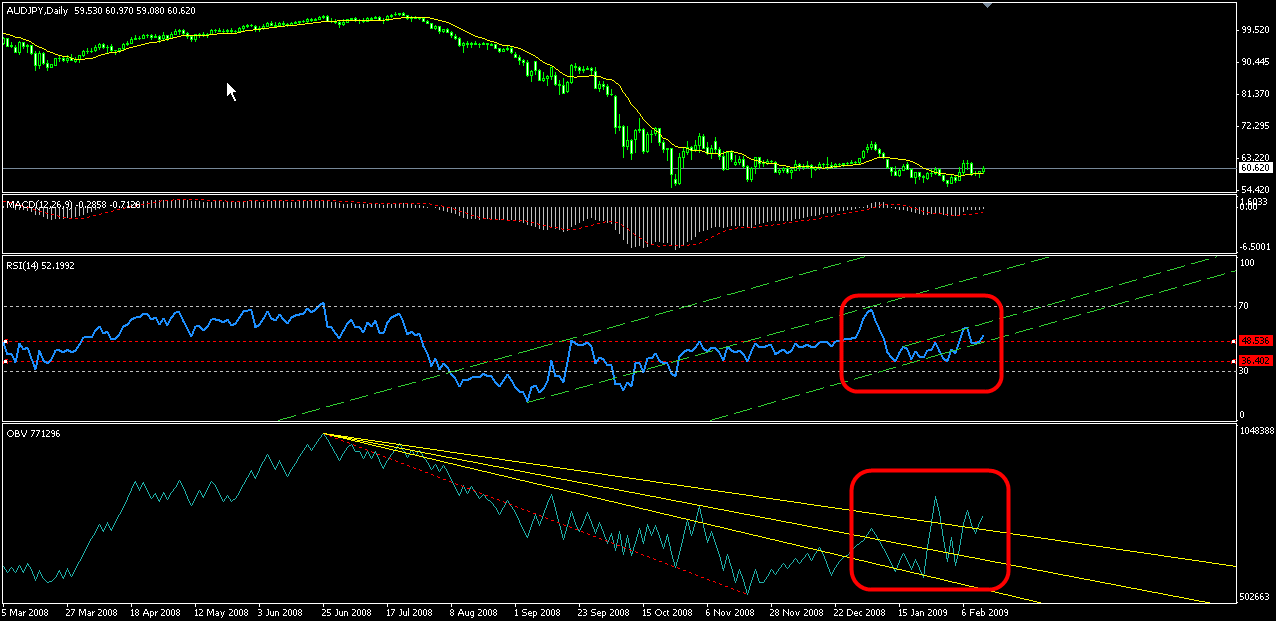This screenshot has height=621, width=1276.
Task: Click the RSI 100 scale label
Action: coord(1247,262)
